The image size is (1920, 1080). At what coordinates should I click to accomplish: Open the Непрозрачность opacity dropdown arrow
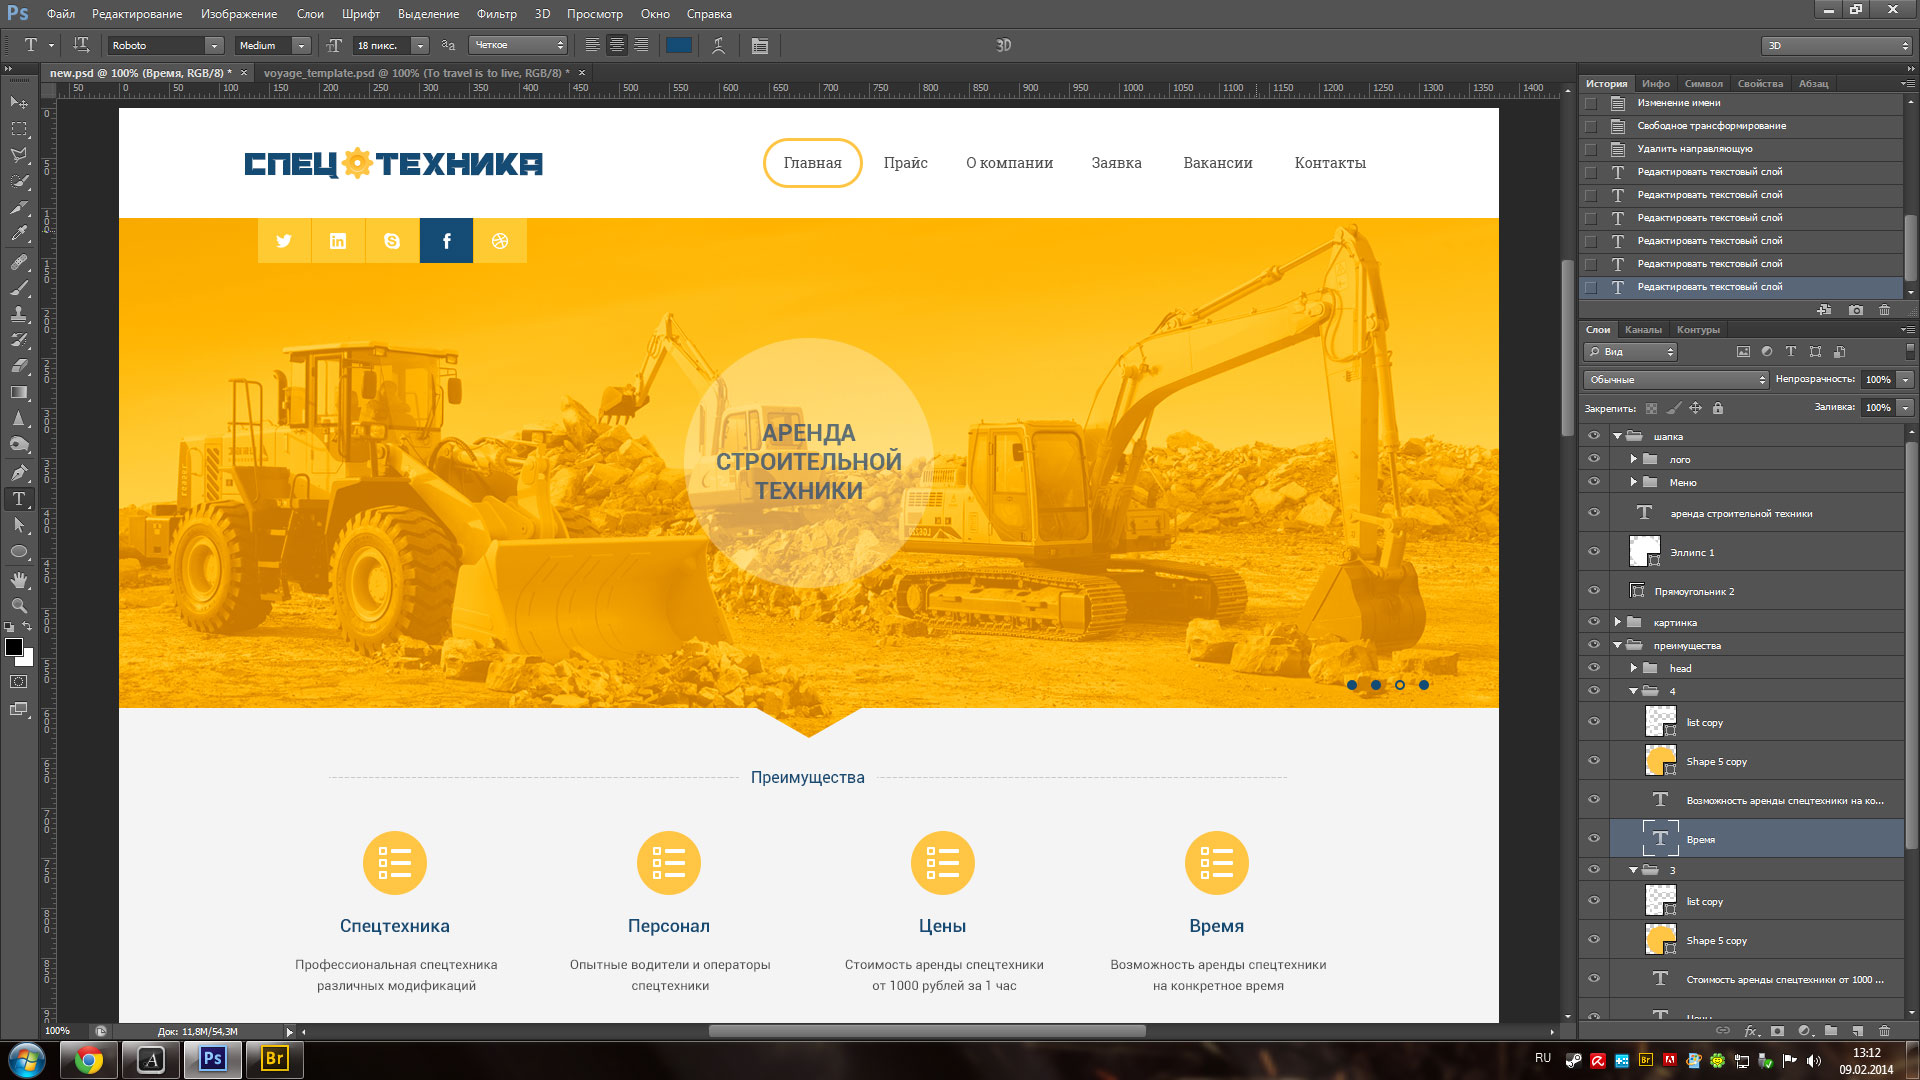[1906, 380]
